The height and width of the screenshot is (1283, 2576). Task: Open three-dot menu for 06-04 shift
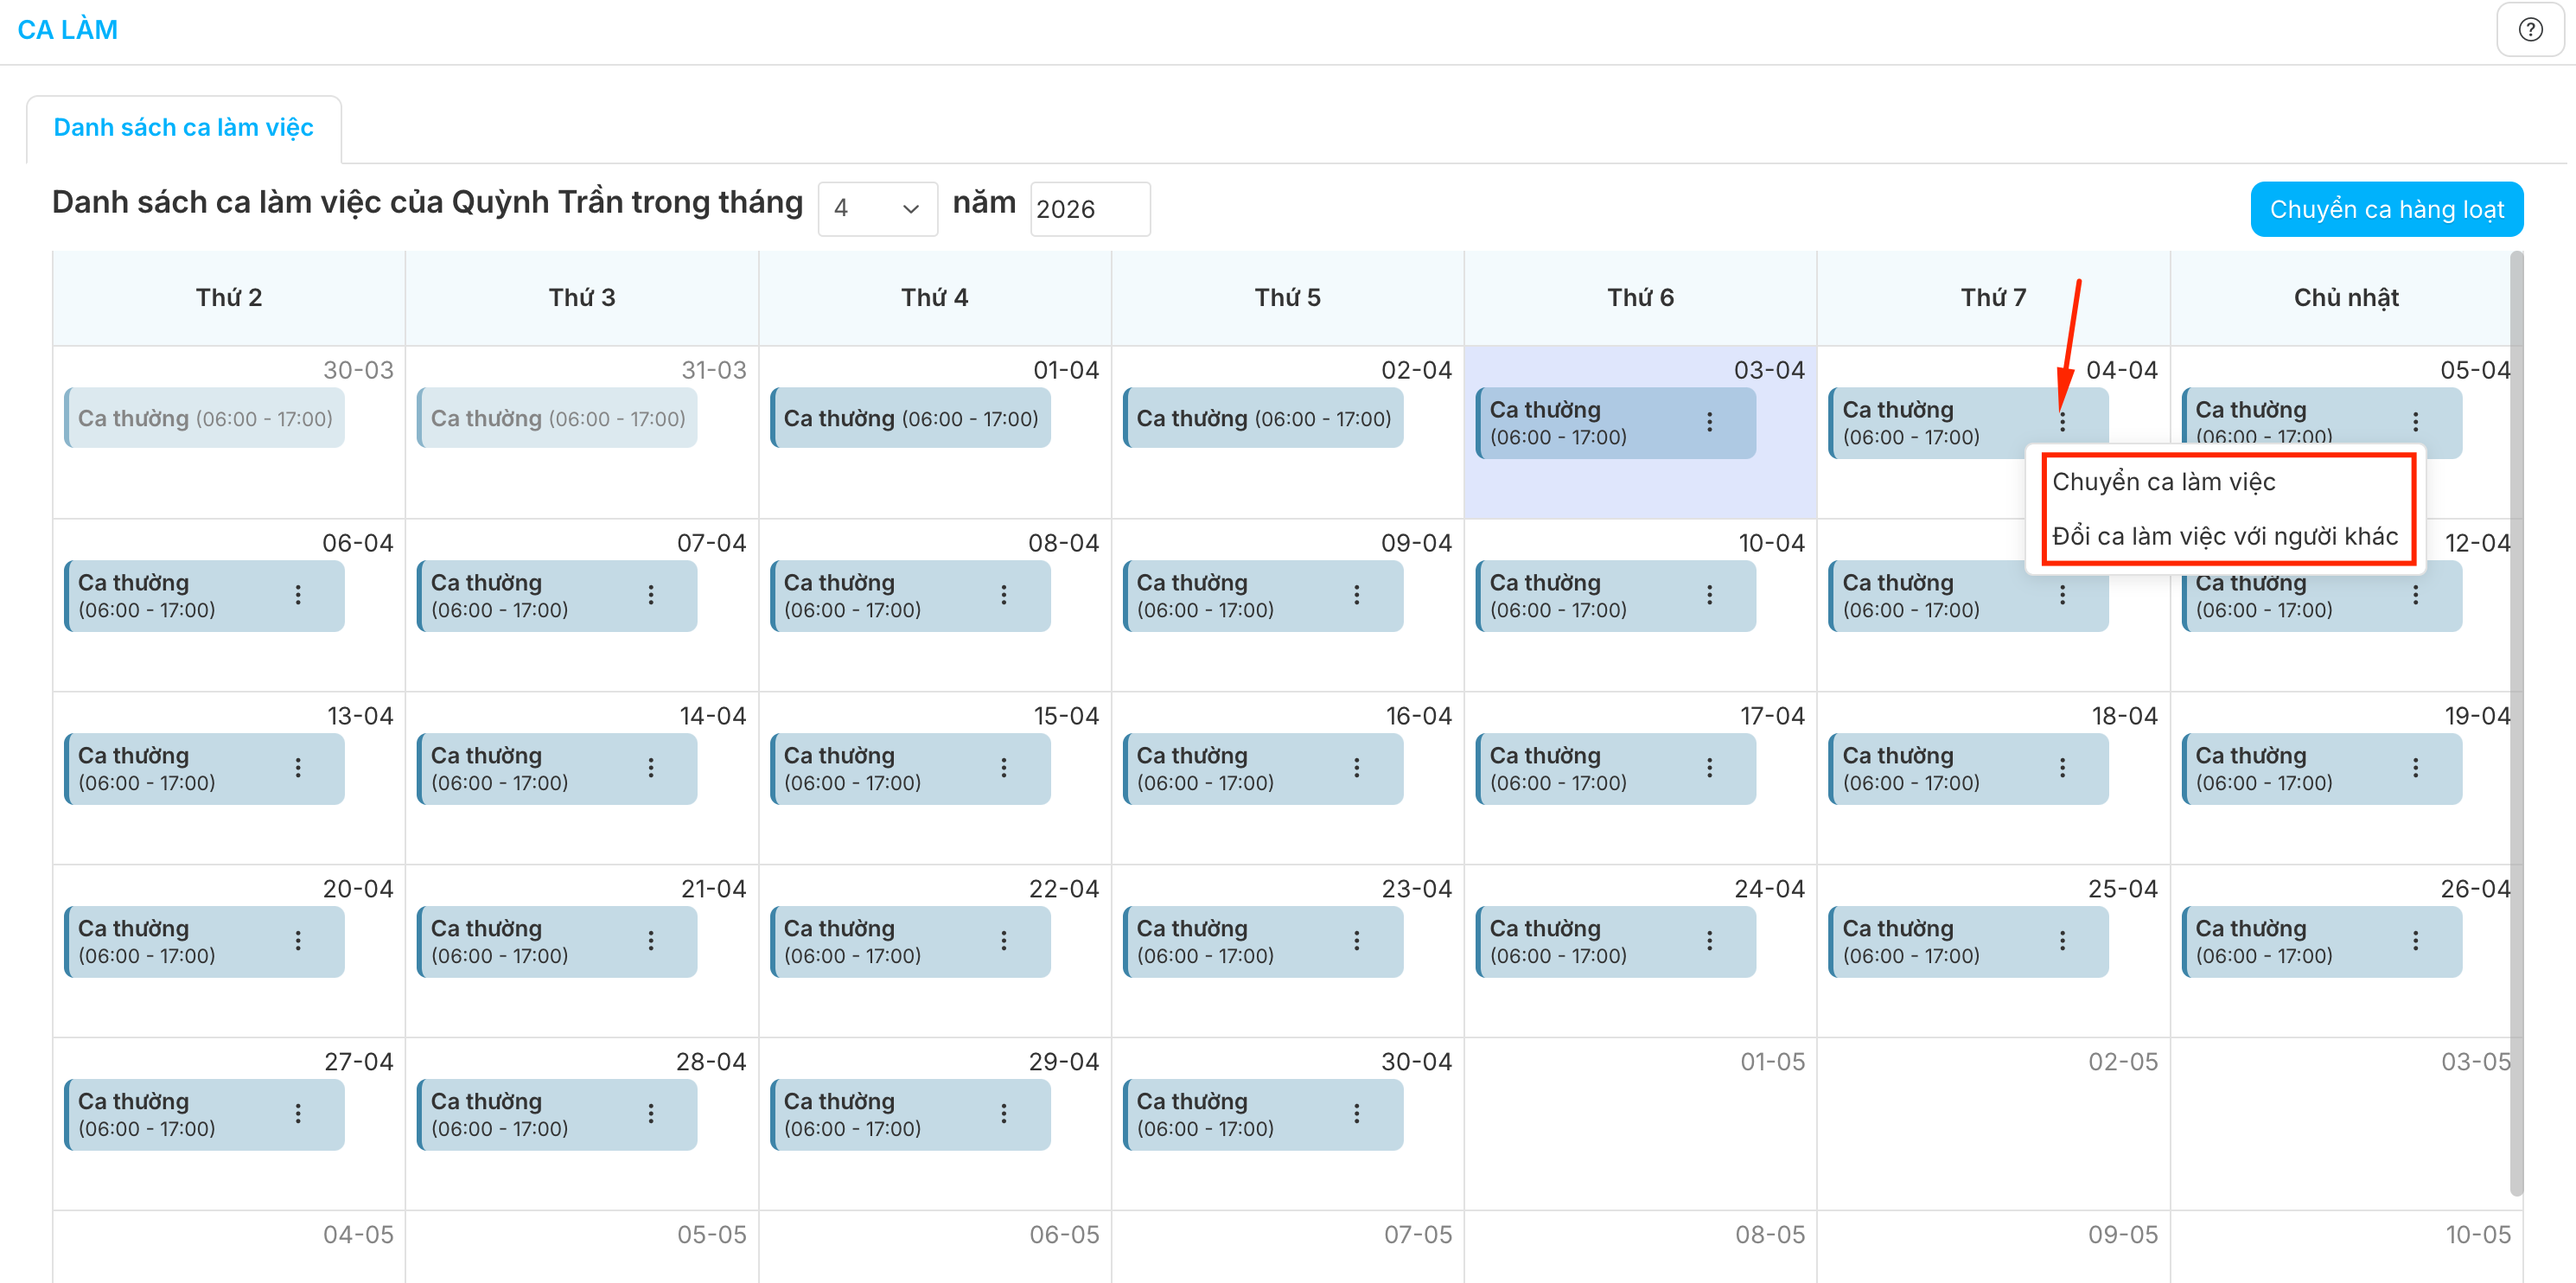298,595
